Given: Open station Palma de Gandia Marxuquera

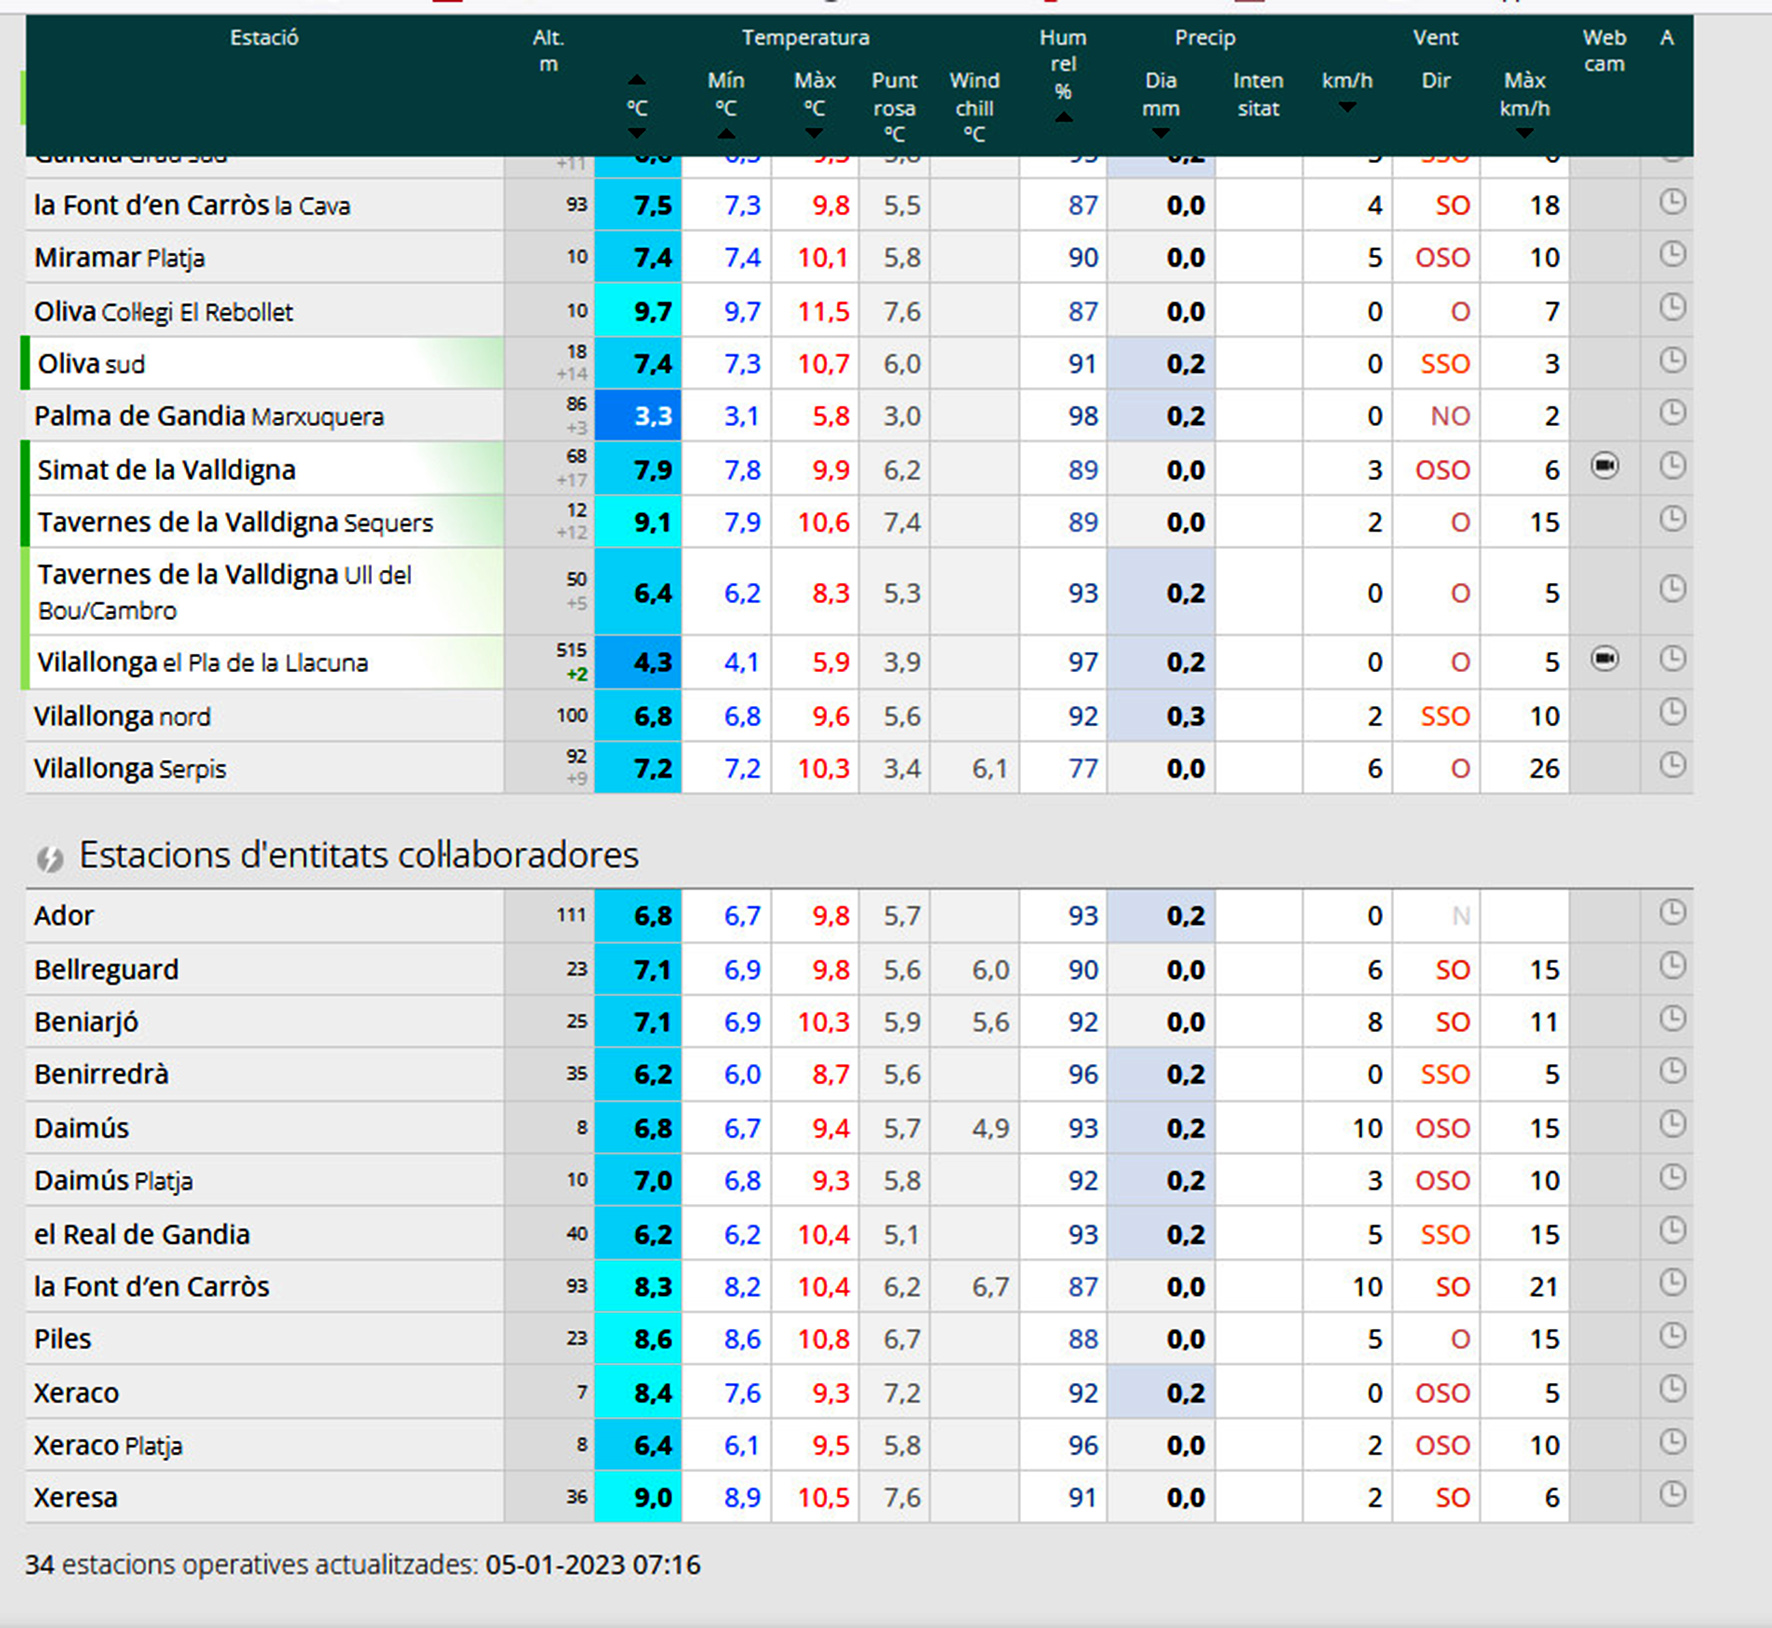Looking at the screenshot, I should click(208, 416).
